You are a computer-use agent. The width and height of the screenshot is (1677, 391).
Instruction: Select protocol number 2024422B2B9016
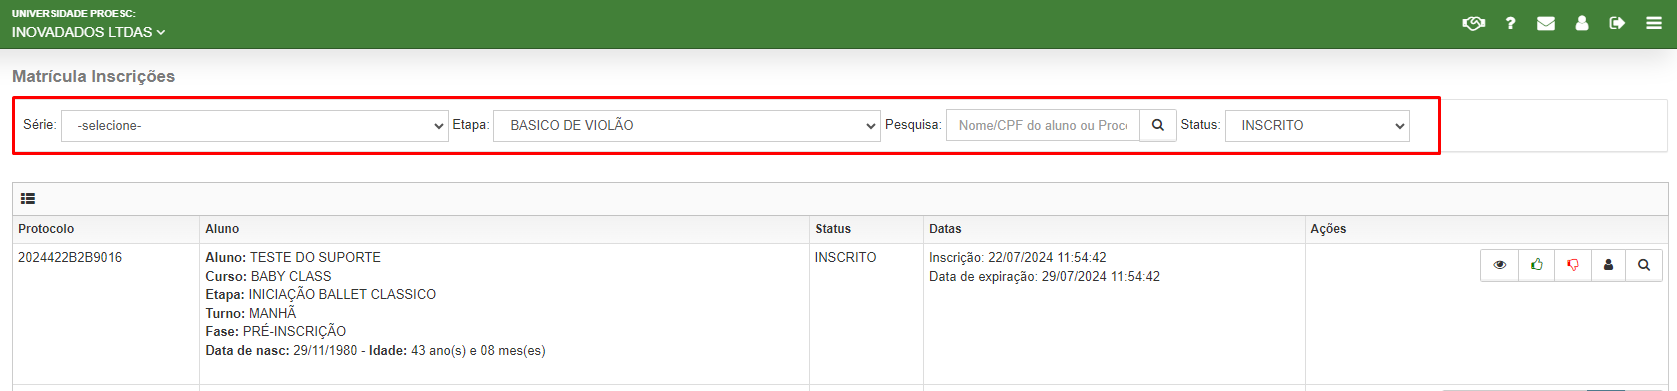[70, 257]
